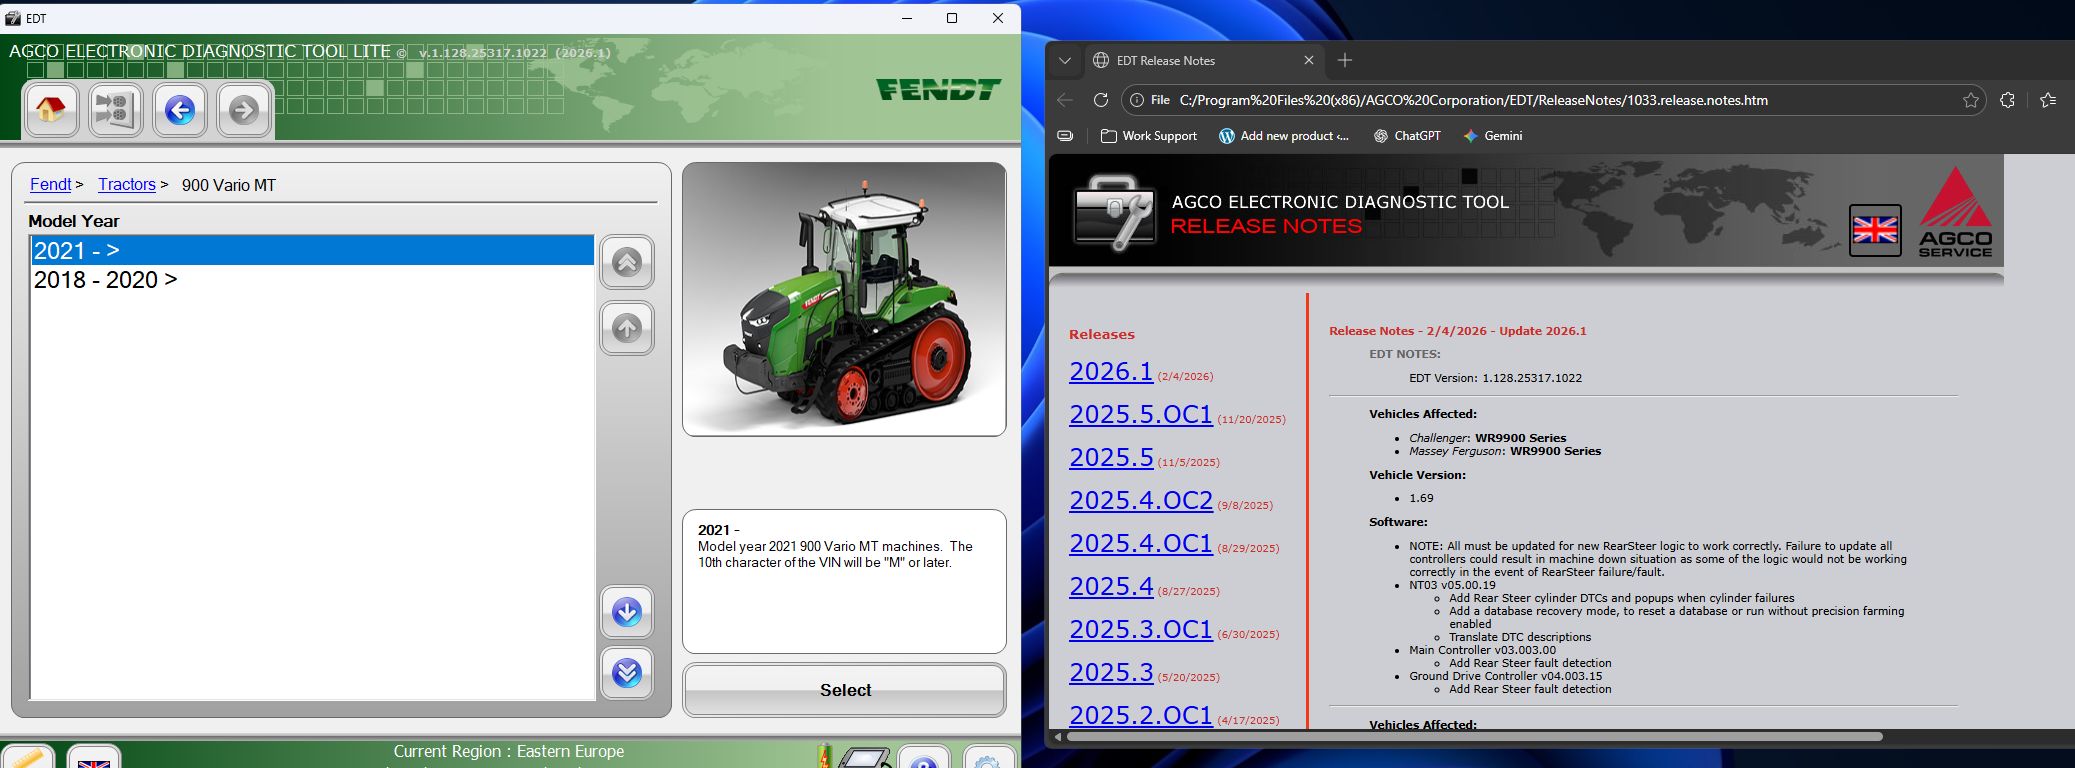Move down one item in Model Year list

(627, 612)
